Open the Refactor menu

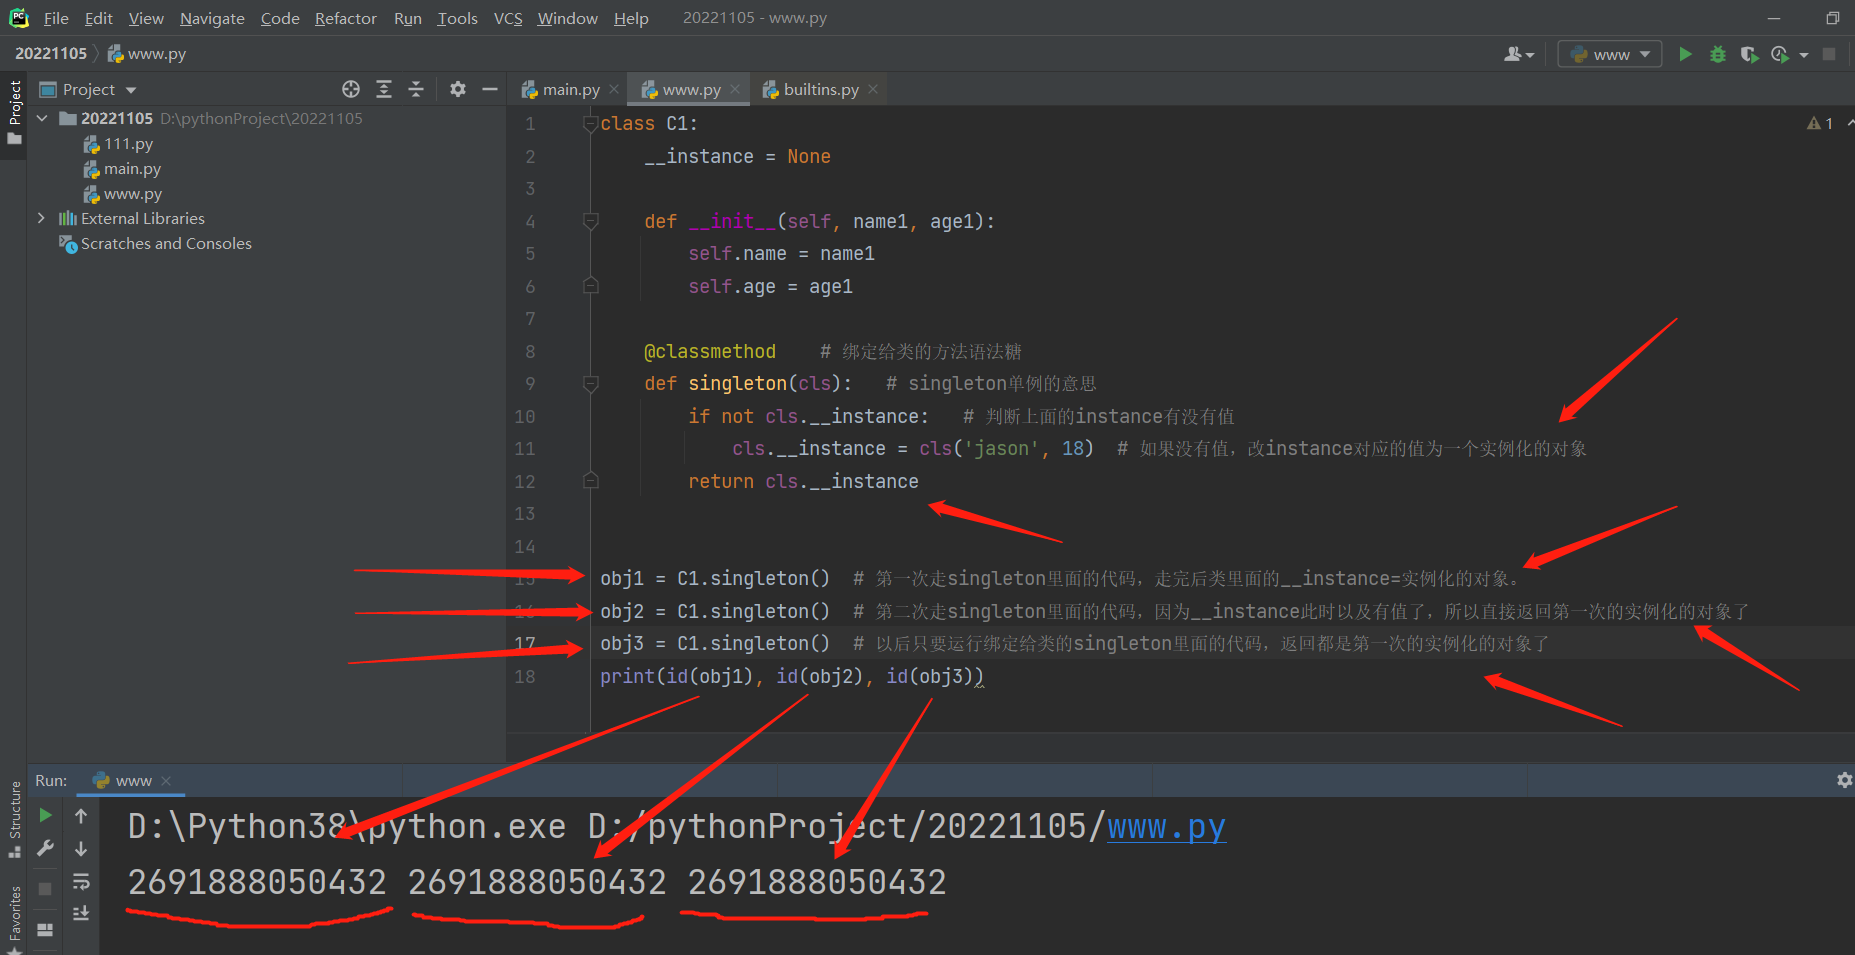(346, 18)
